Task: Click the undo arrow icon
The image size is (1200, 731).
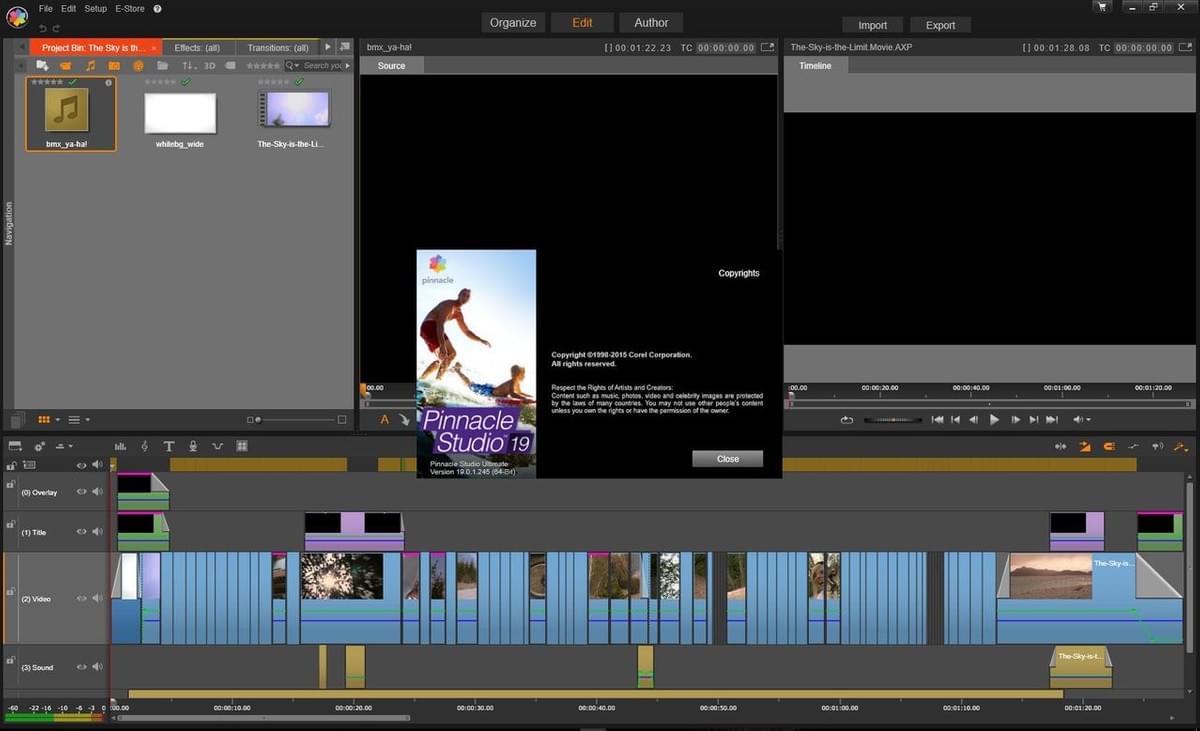Action: 42,27
